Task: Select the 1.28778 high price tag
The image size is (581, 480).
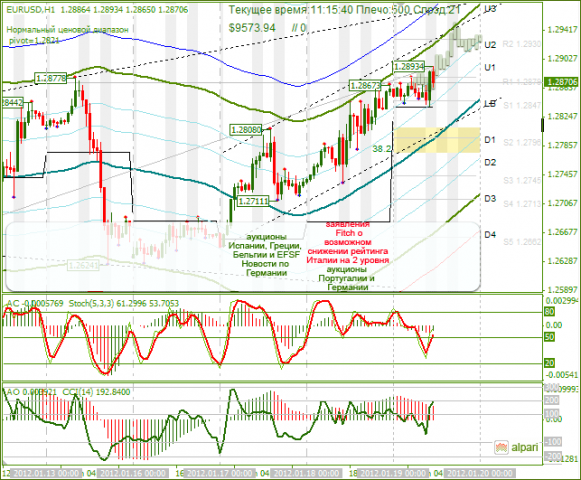Action: pos(51,78)
